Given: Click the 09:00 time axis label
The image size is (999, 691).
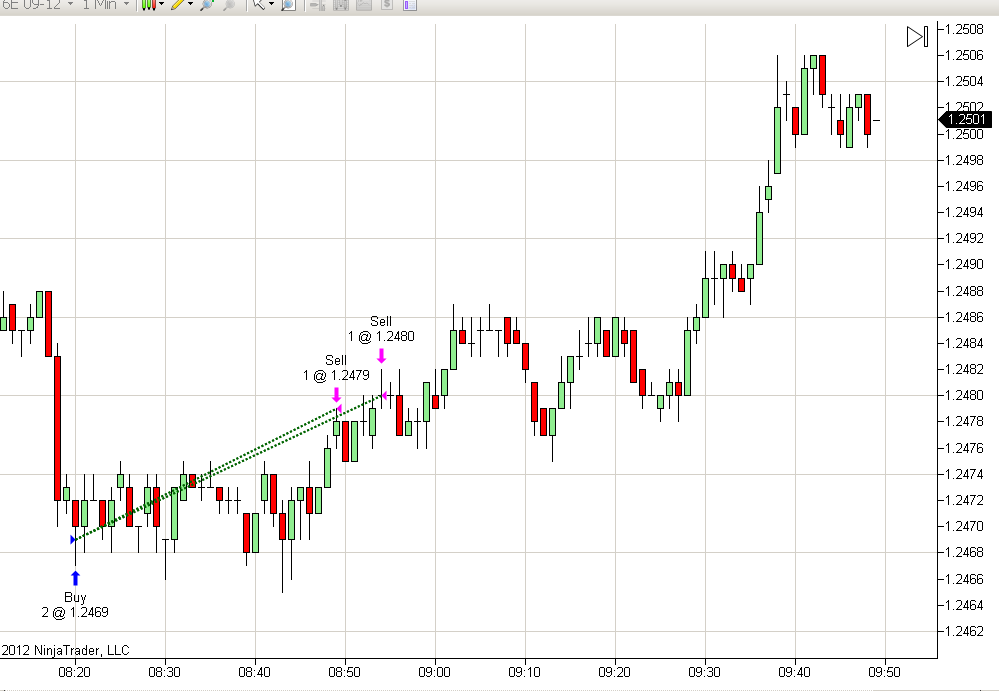Looking at the screenshot, I should click(435, 672).
